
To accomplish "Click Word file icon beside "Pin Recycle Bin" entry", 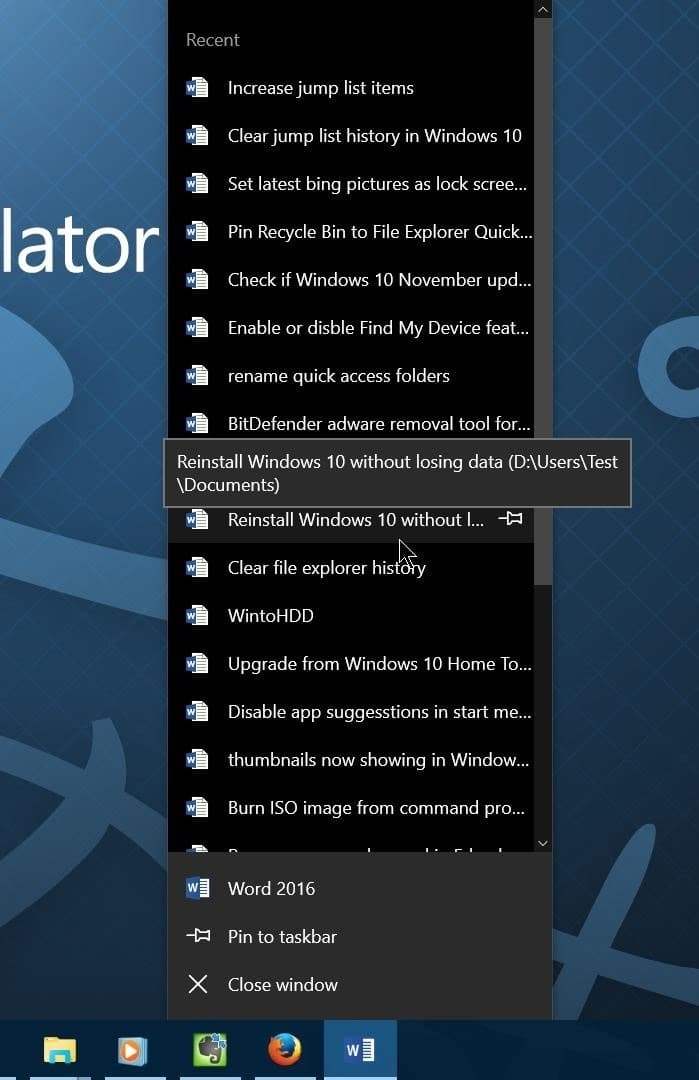I will [198, 231].
